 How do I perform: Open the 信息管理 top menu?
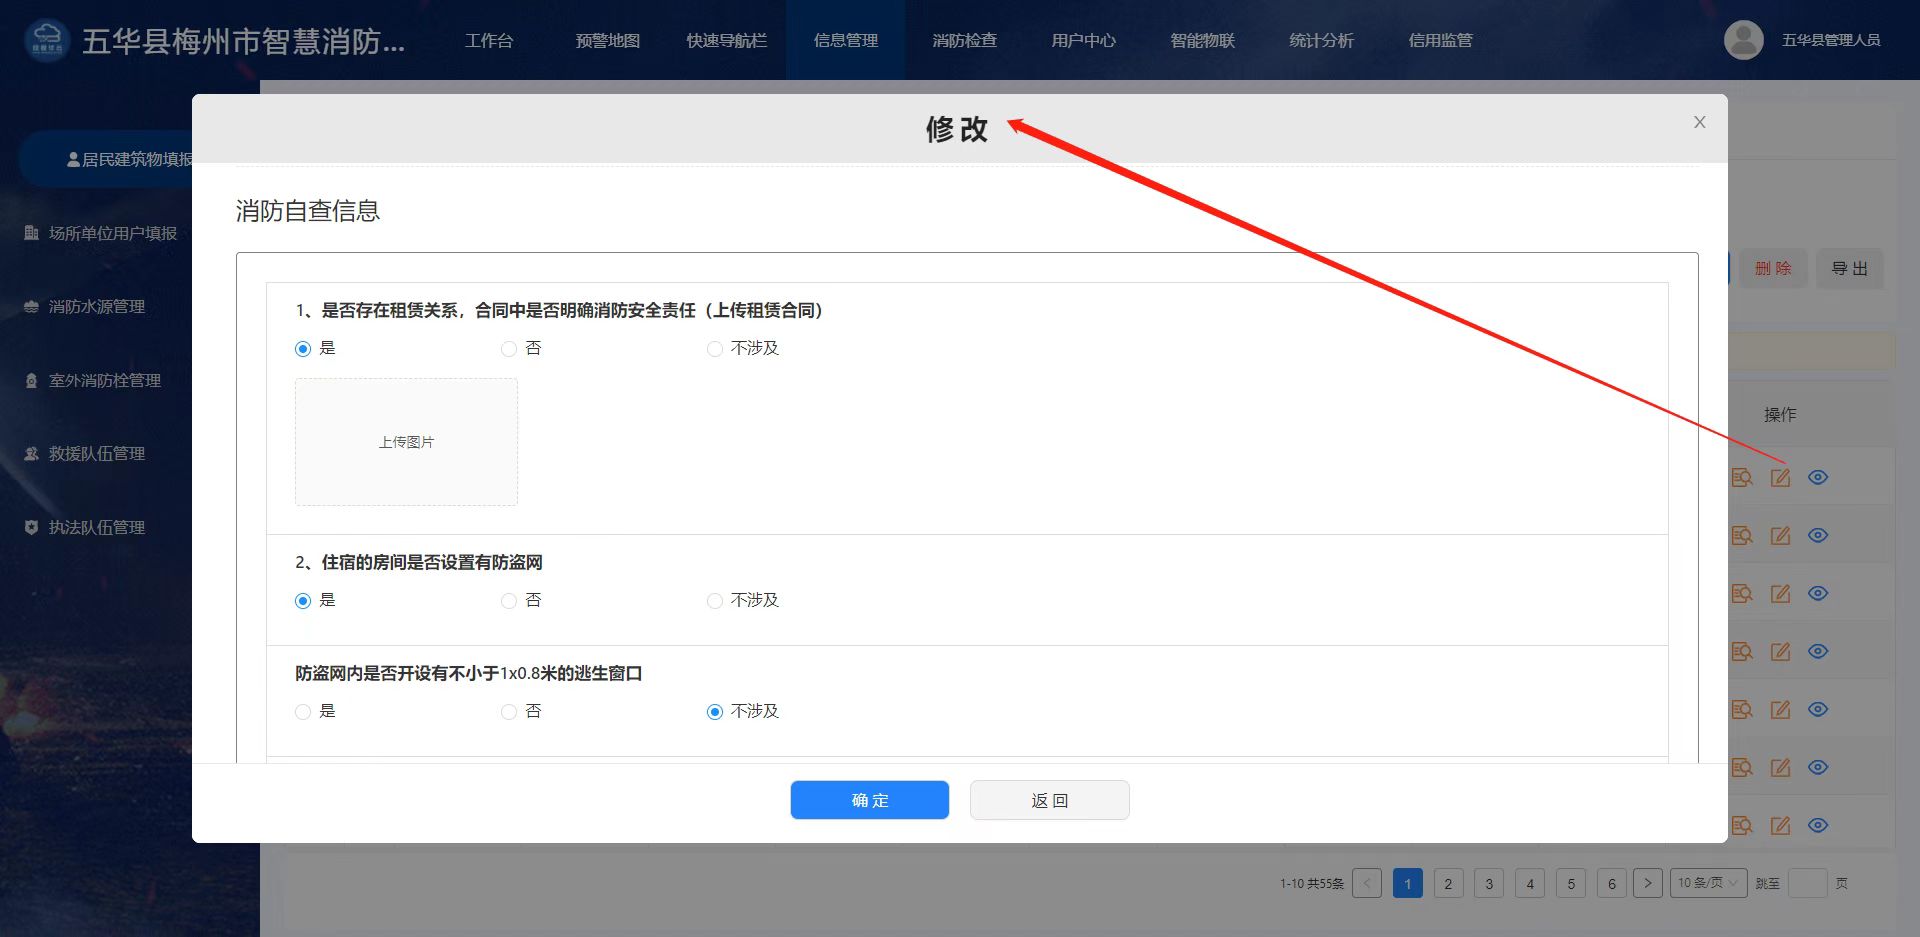(846, 40)
